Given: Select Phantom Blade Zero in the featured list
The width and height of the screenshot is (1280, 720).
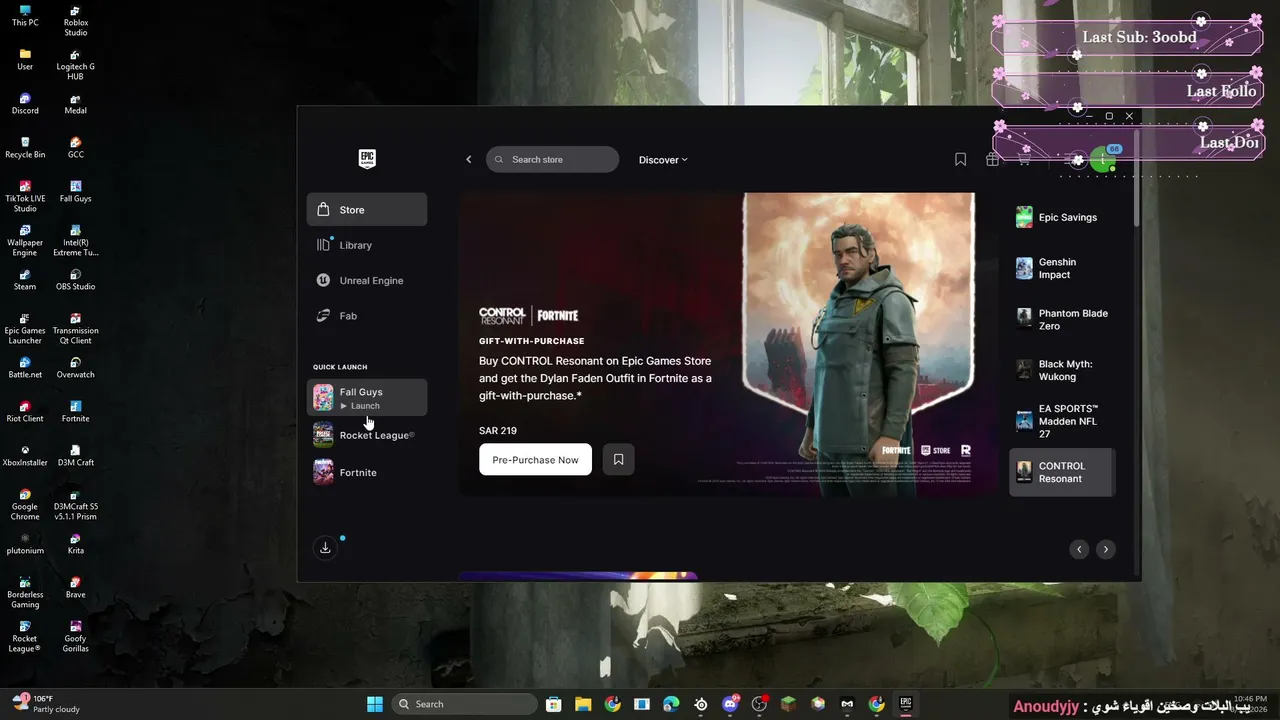Looking at the screenshot, I should [x=1062, y=319].
